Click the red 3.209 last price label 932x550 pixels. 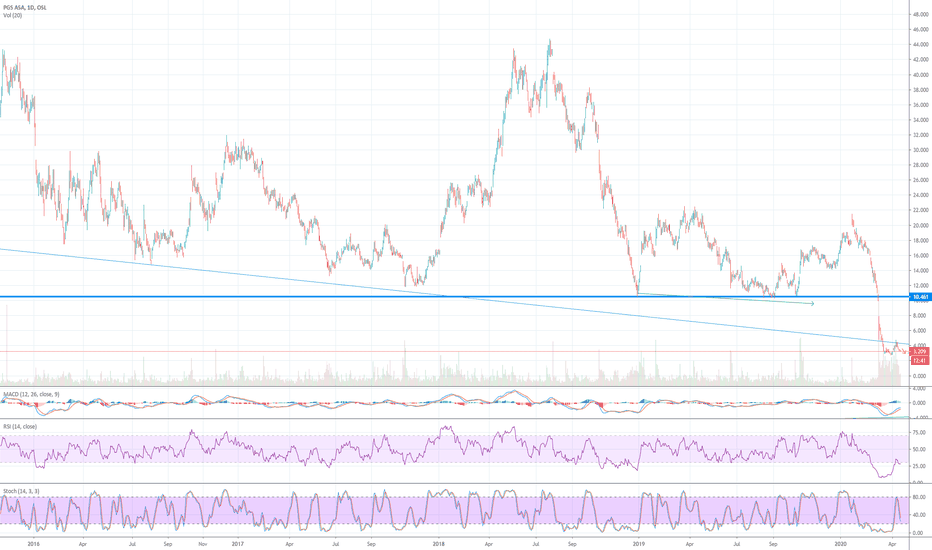tap(920, 352)
